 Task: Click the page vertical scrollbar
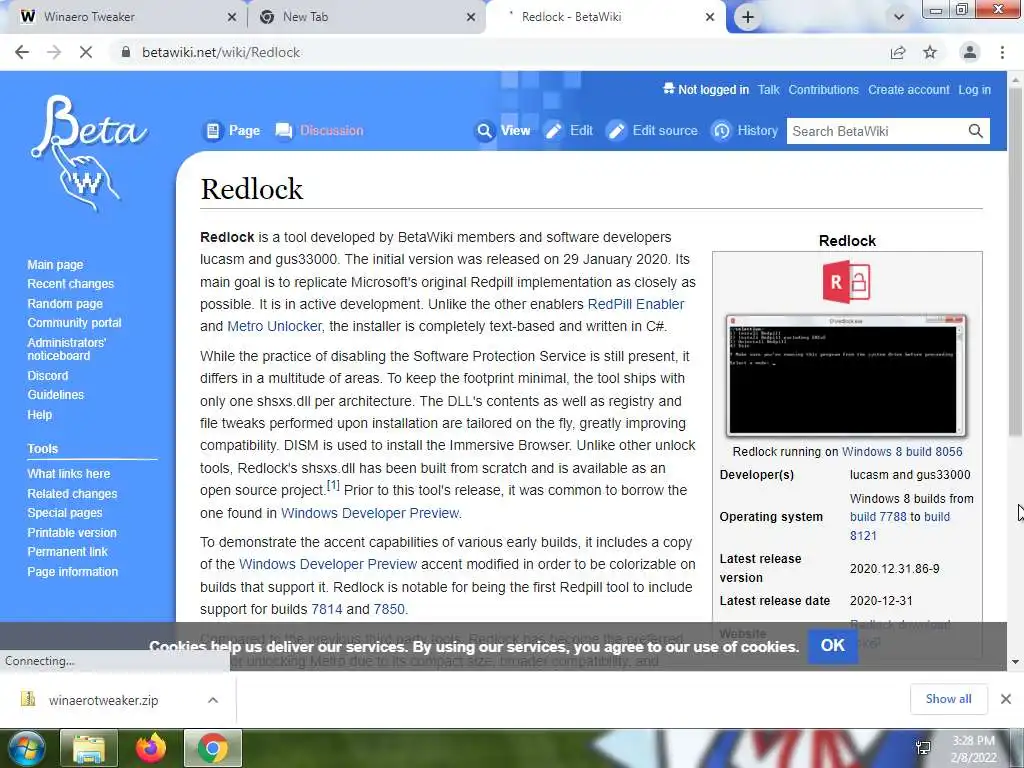pos(1015,261)
